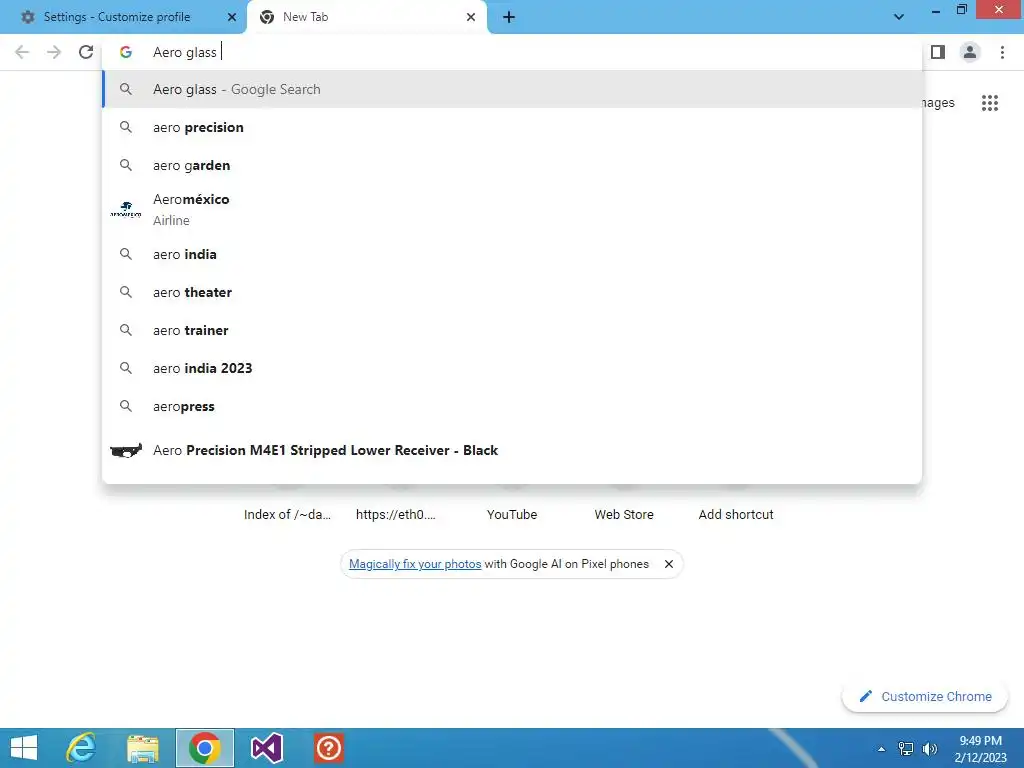The height and width of the screenshot is (768, 1024).
Task: Open the Windows Start button
Action: coord(24,748)
